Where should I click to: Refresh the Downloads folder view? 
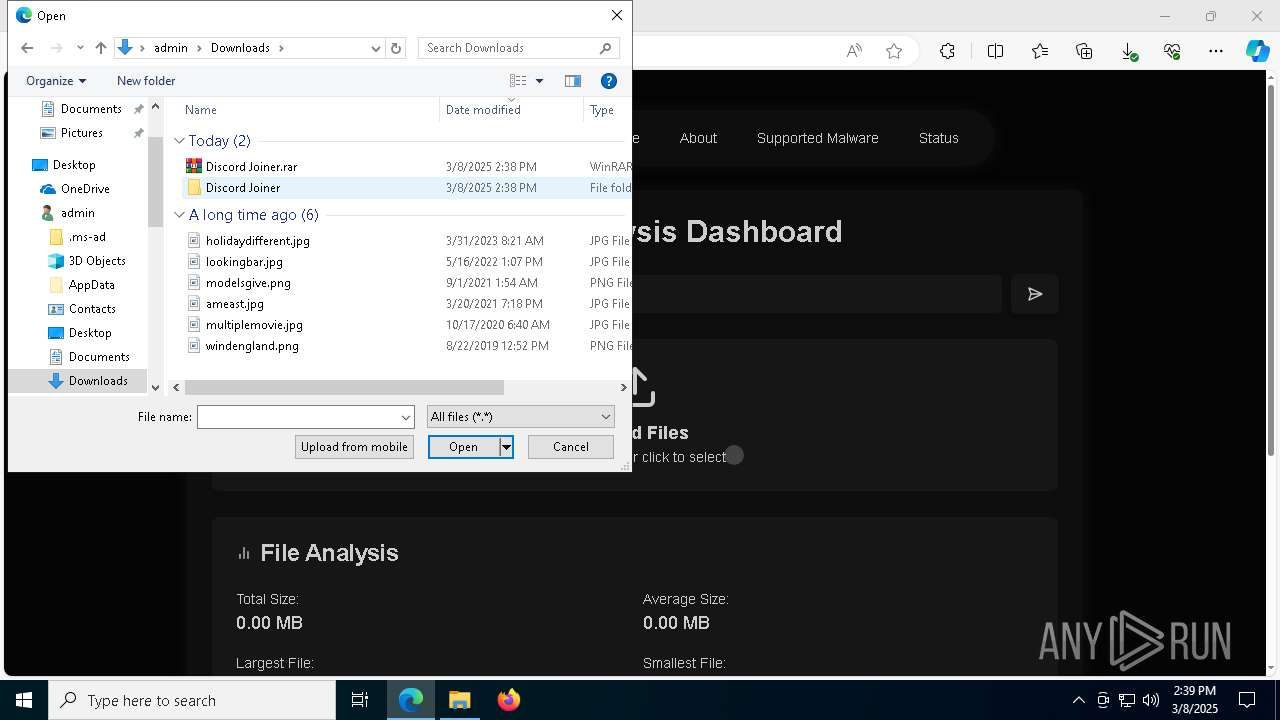[396, 48]
